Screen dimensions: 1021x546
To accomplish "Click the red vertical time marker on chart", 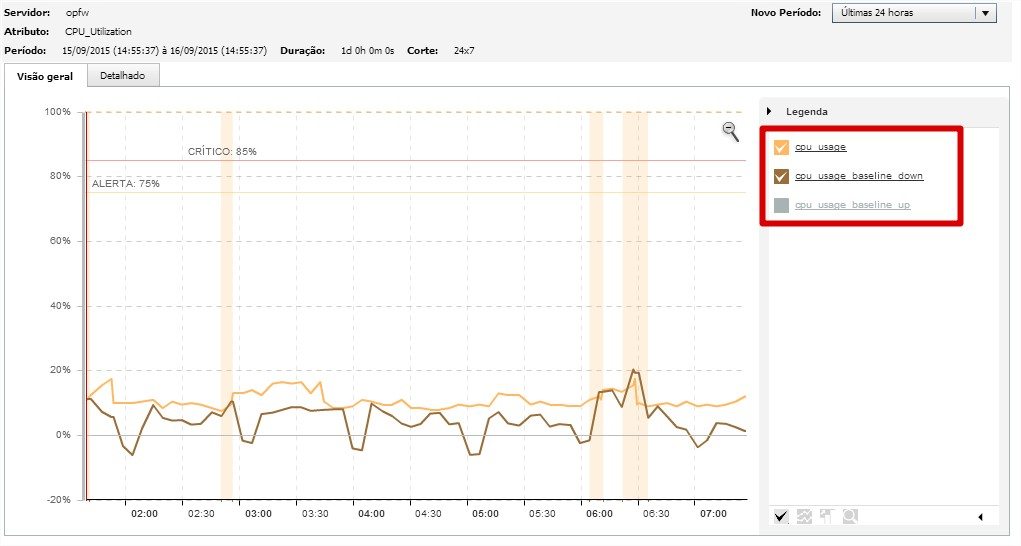I will 87,300.
